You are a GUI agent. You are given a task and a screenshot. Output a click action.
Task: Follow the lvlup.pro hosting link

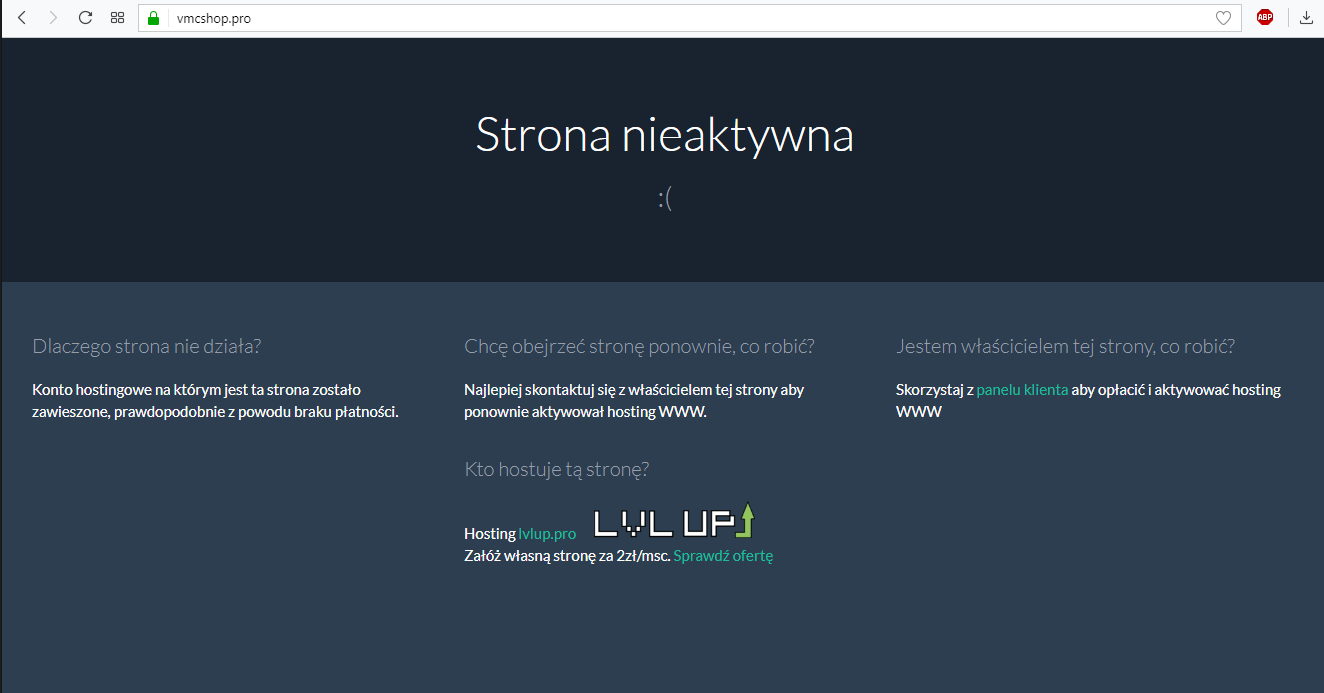pyautogui.click(x=547, y=534)
